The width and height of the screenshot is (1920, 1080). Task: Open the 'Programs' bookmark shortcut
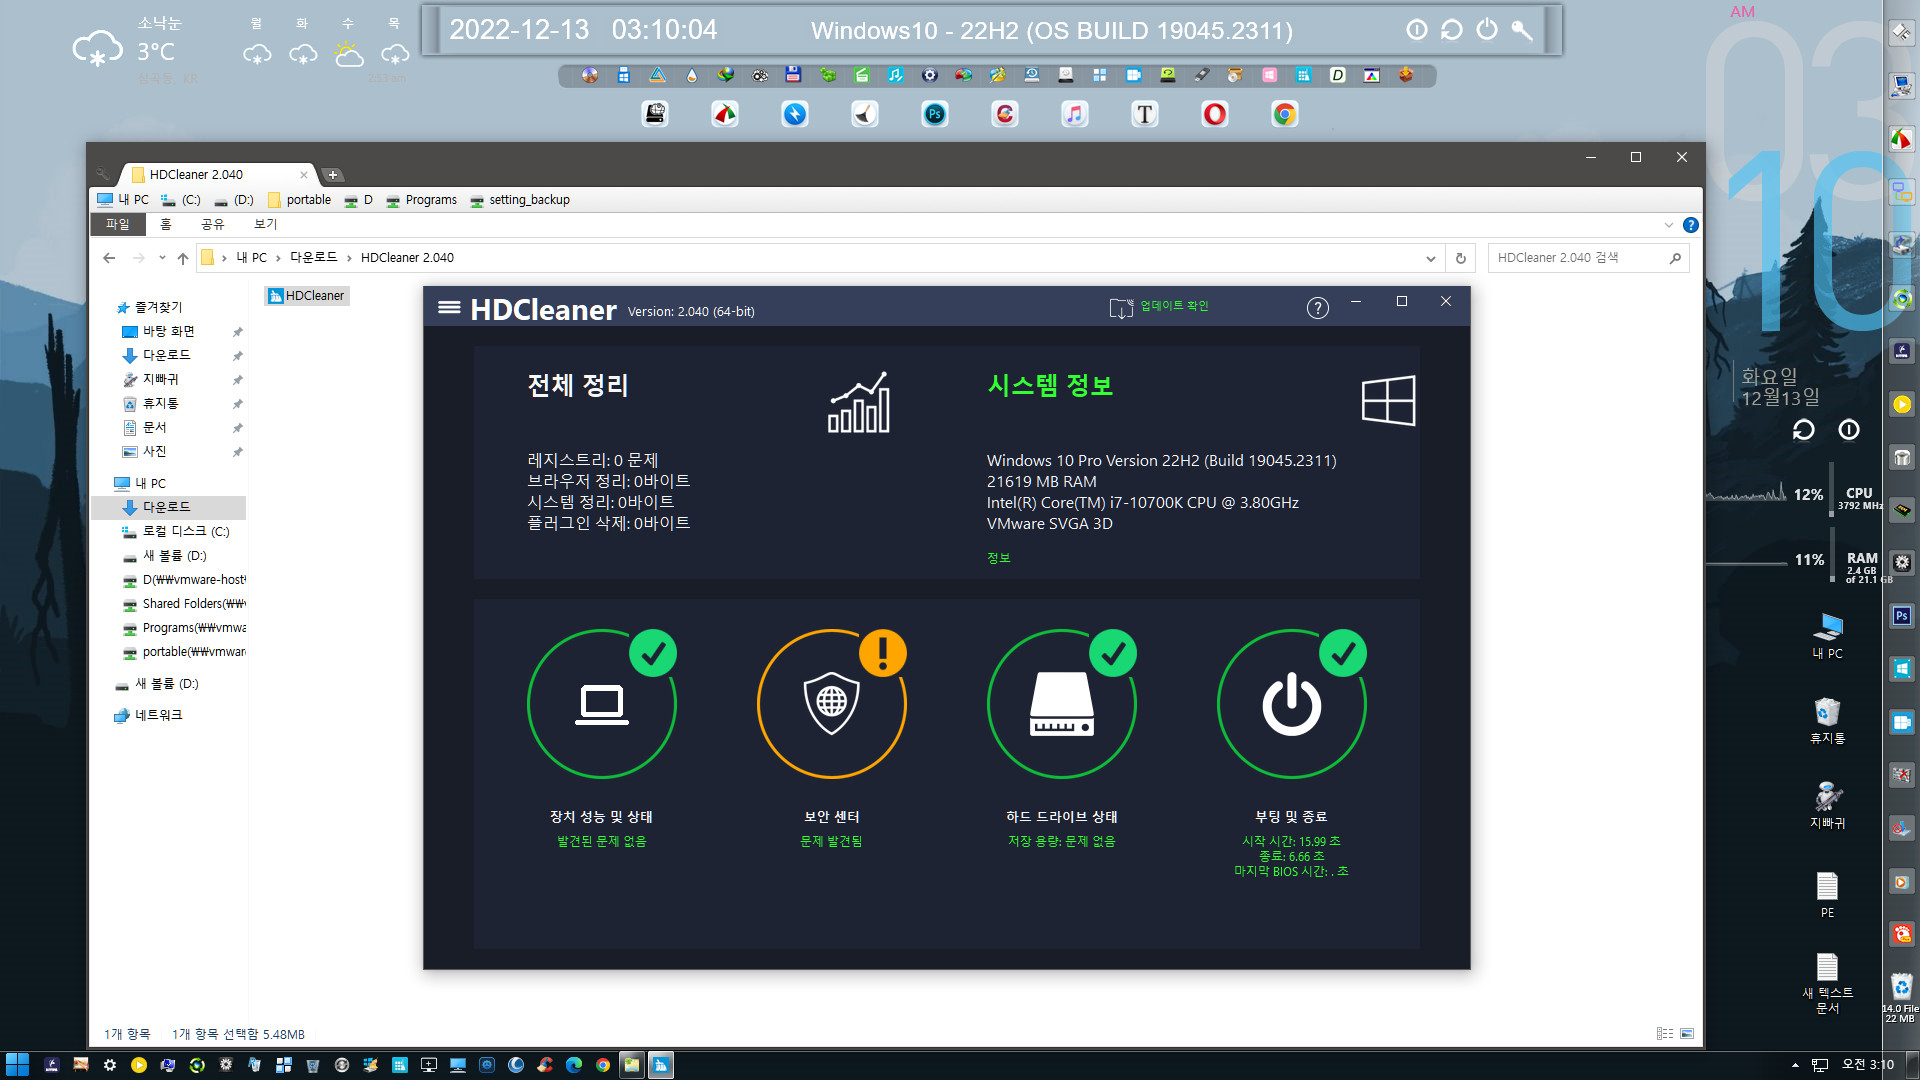pyautogui.click(x=422, y=200)
